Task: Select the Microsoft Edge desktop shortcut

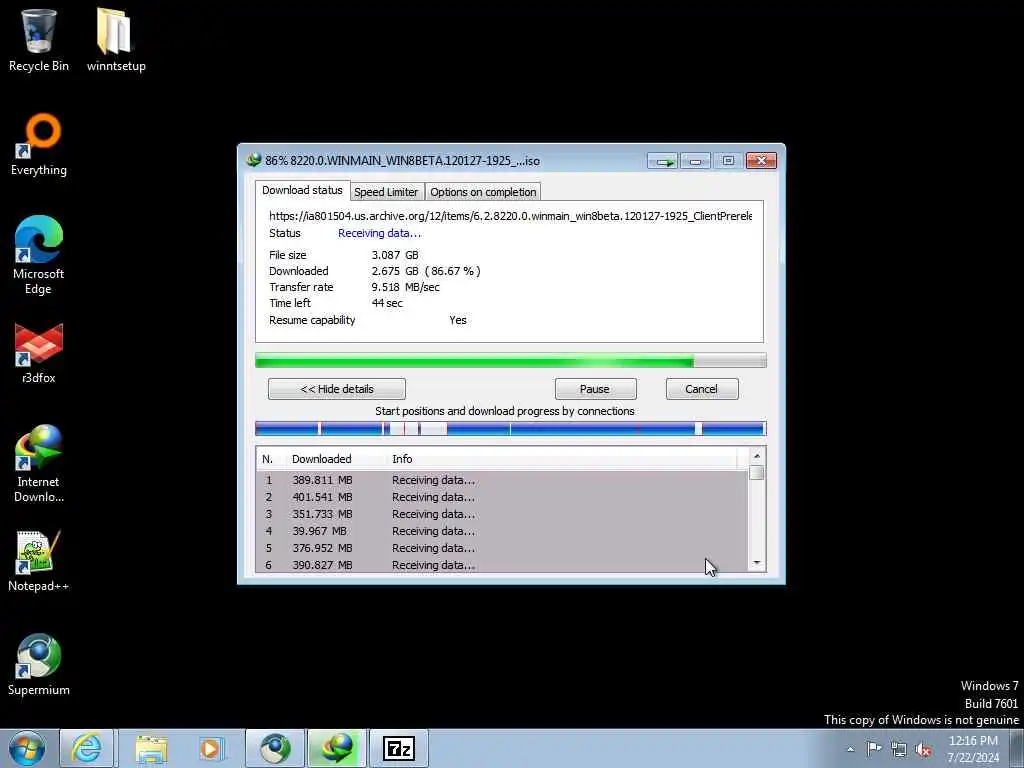Action: coord(39,255)
